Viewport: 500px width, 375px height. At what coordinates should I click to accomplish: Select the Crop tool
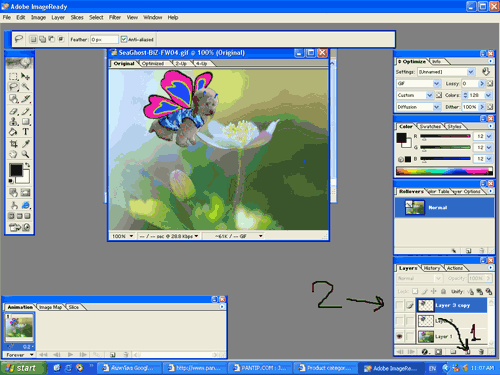pyautogui.click(x=13, y=144)
